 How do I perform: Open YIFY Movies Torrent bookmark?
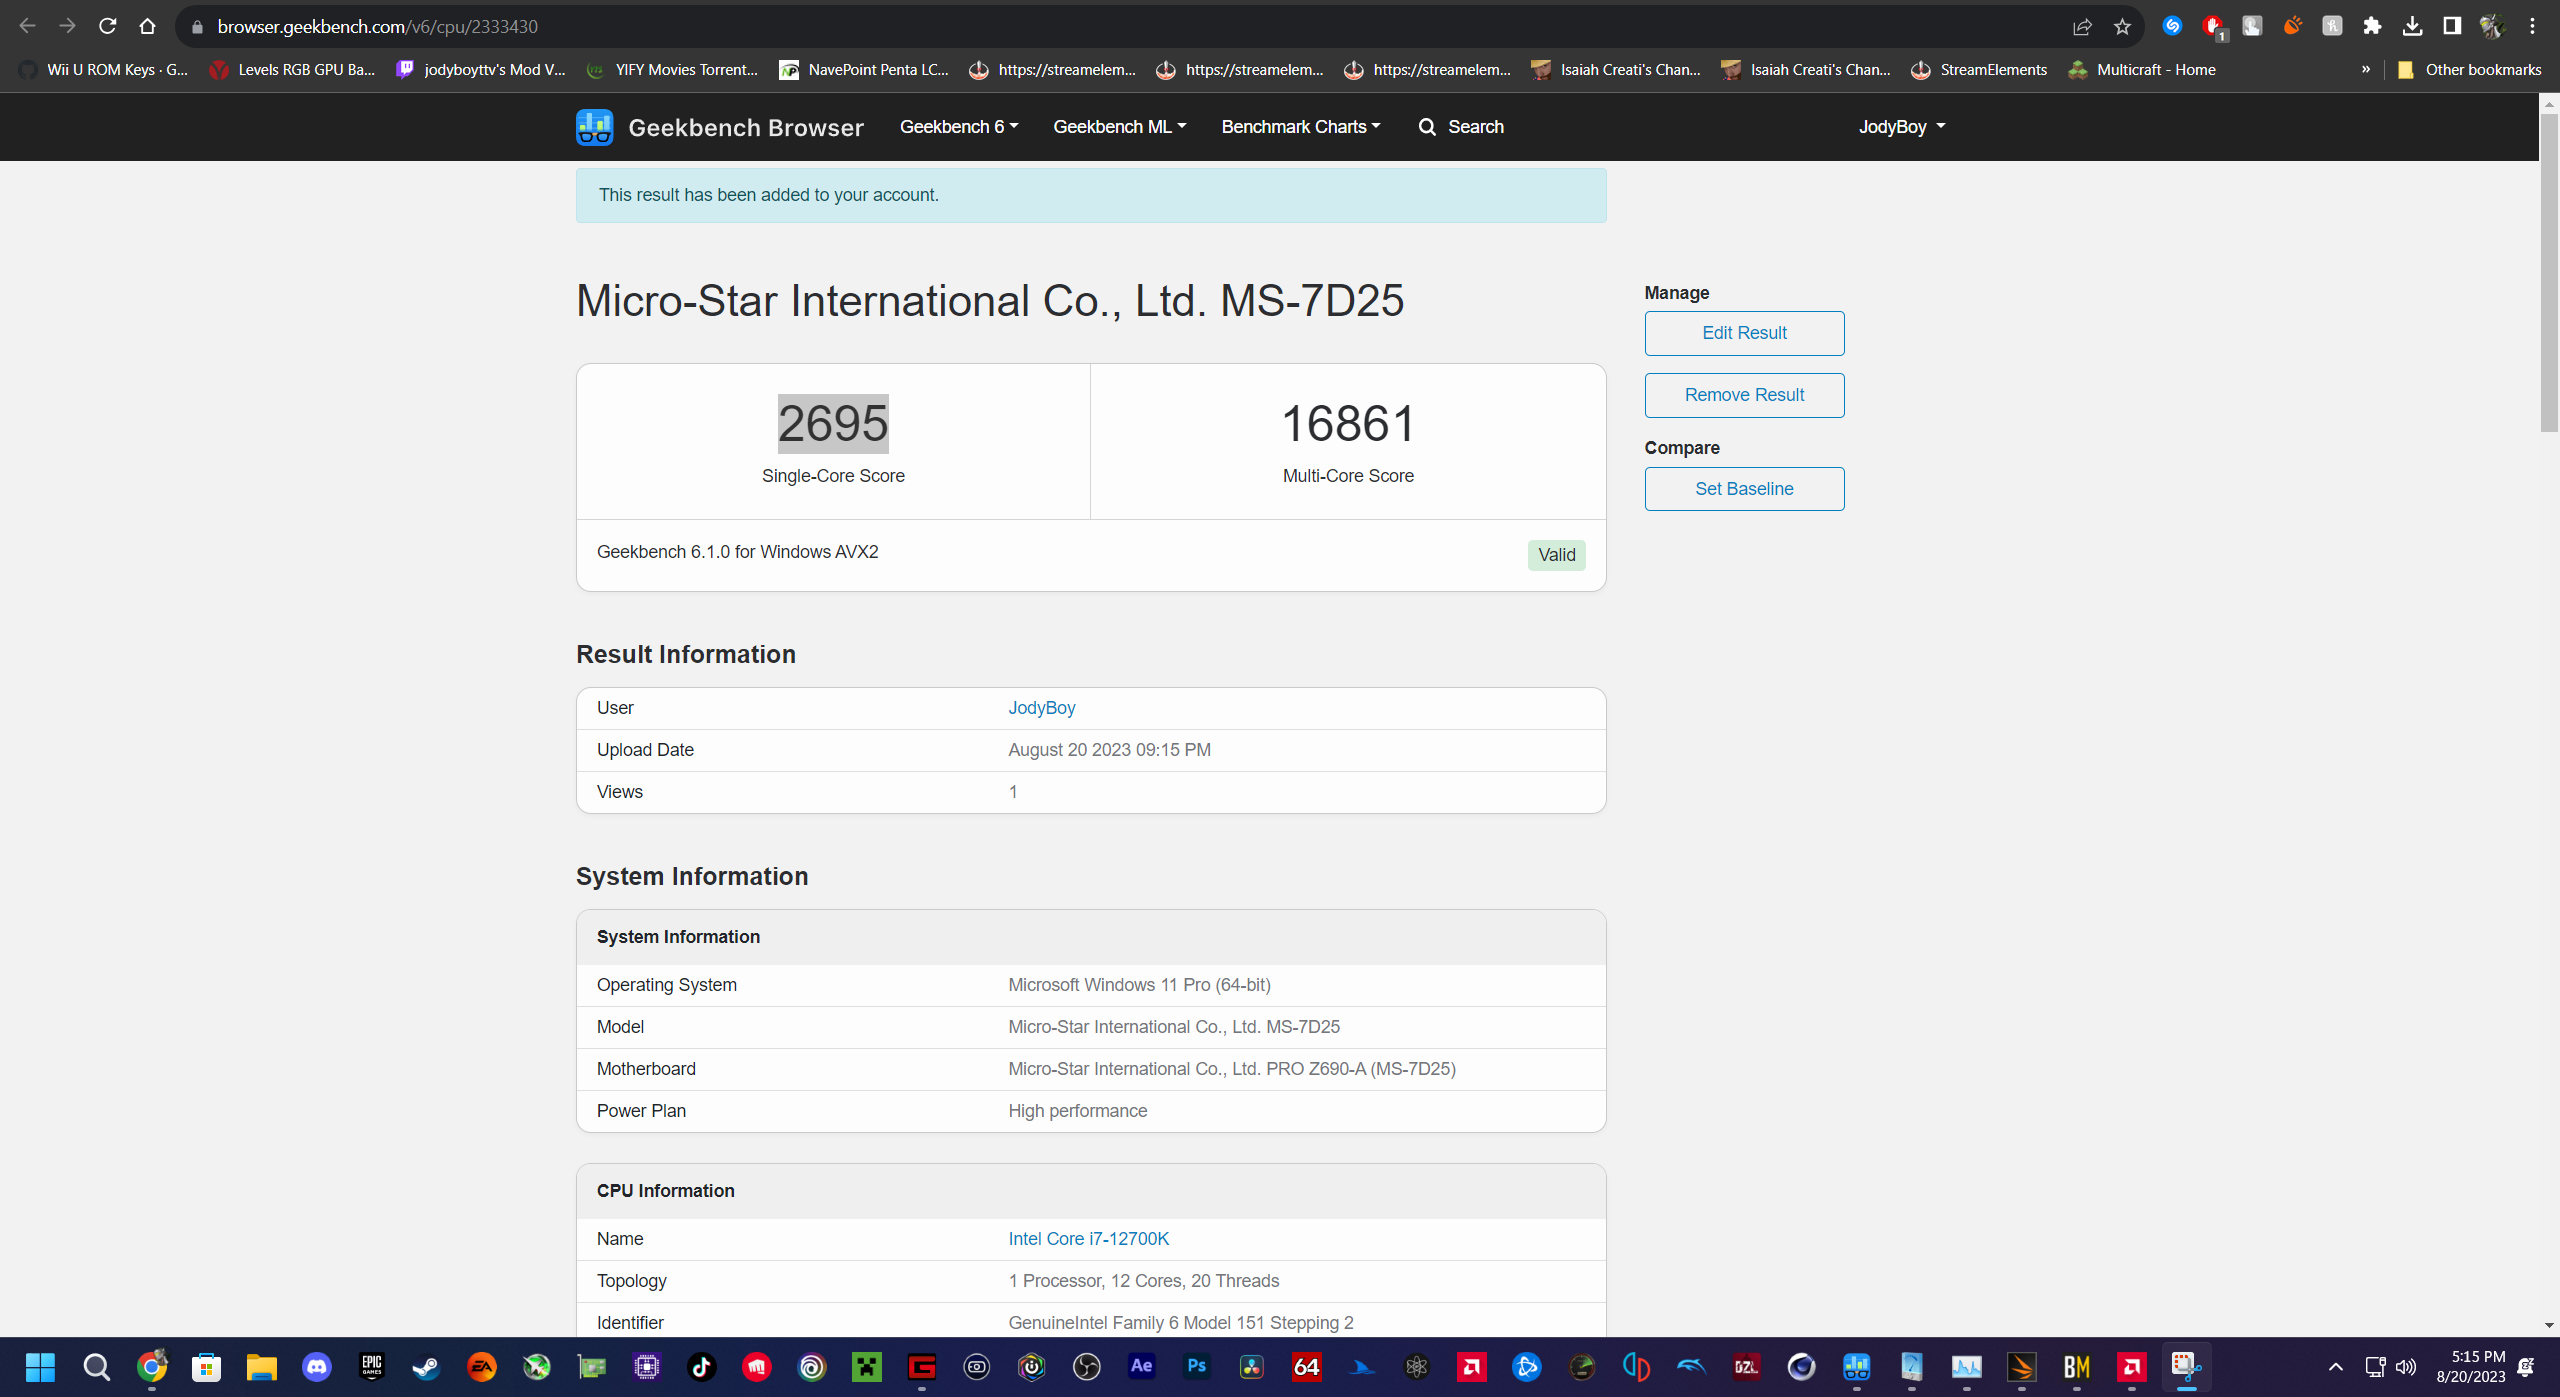click(672, 69)
